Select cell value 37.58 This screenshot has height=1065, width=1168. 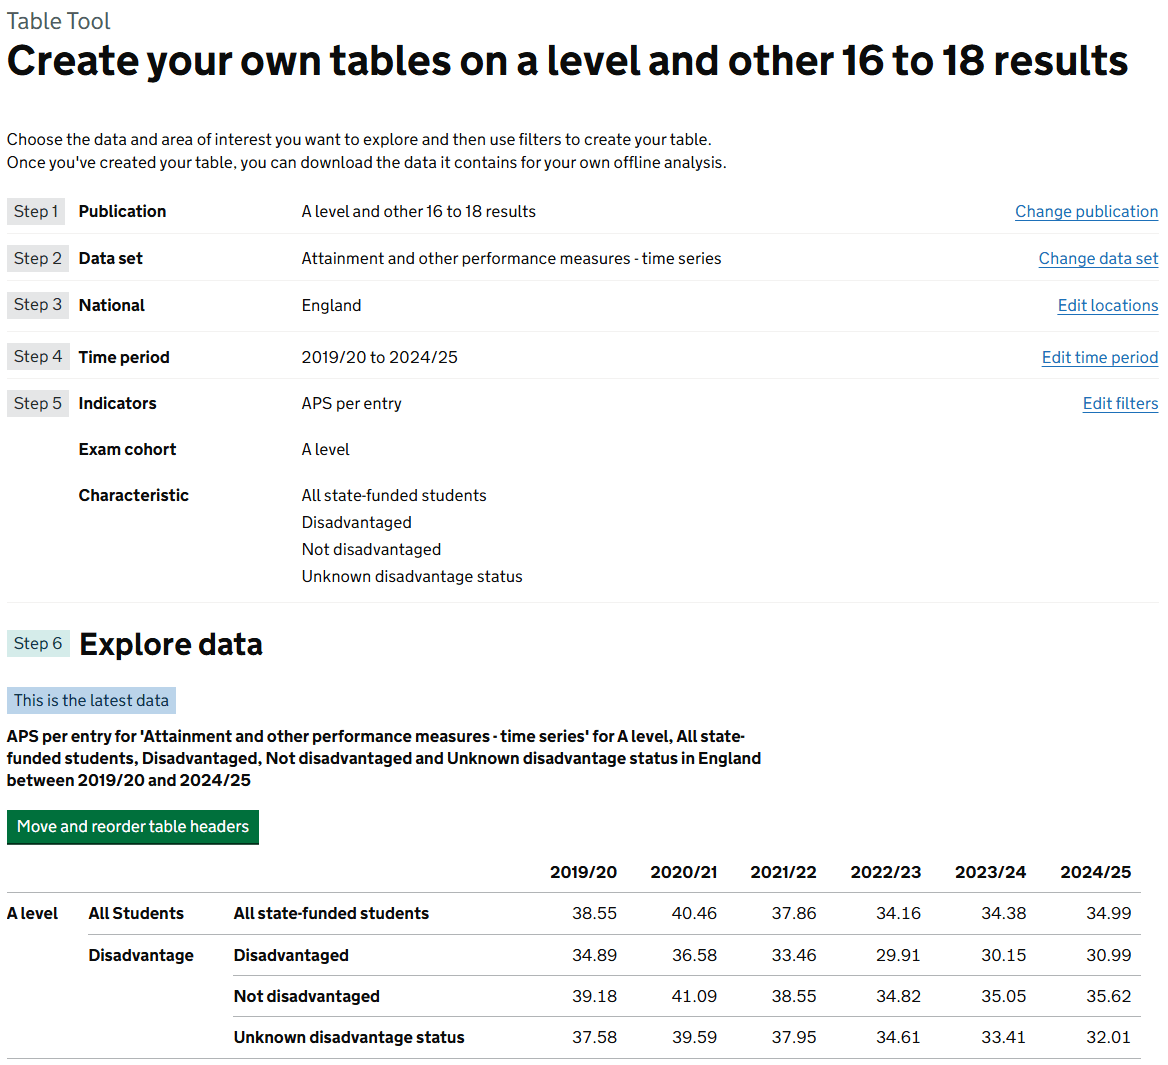pos(594,1037)
